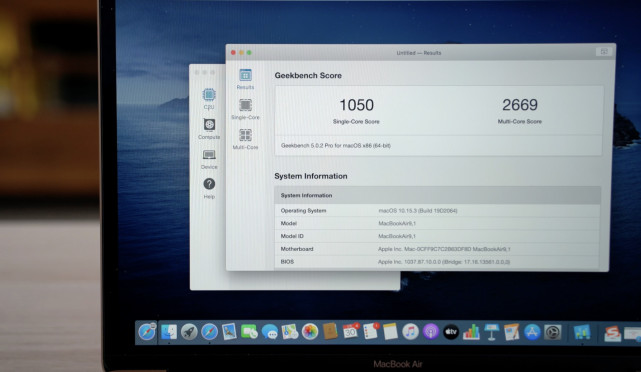Select the Motherboard row value Apple Inc. Mac-0CFF9C7C2B63DF8D
This screenshot has height=372, width=641.
[444, 249]
